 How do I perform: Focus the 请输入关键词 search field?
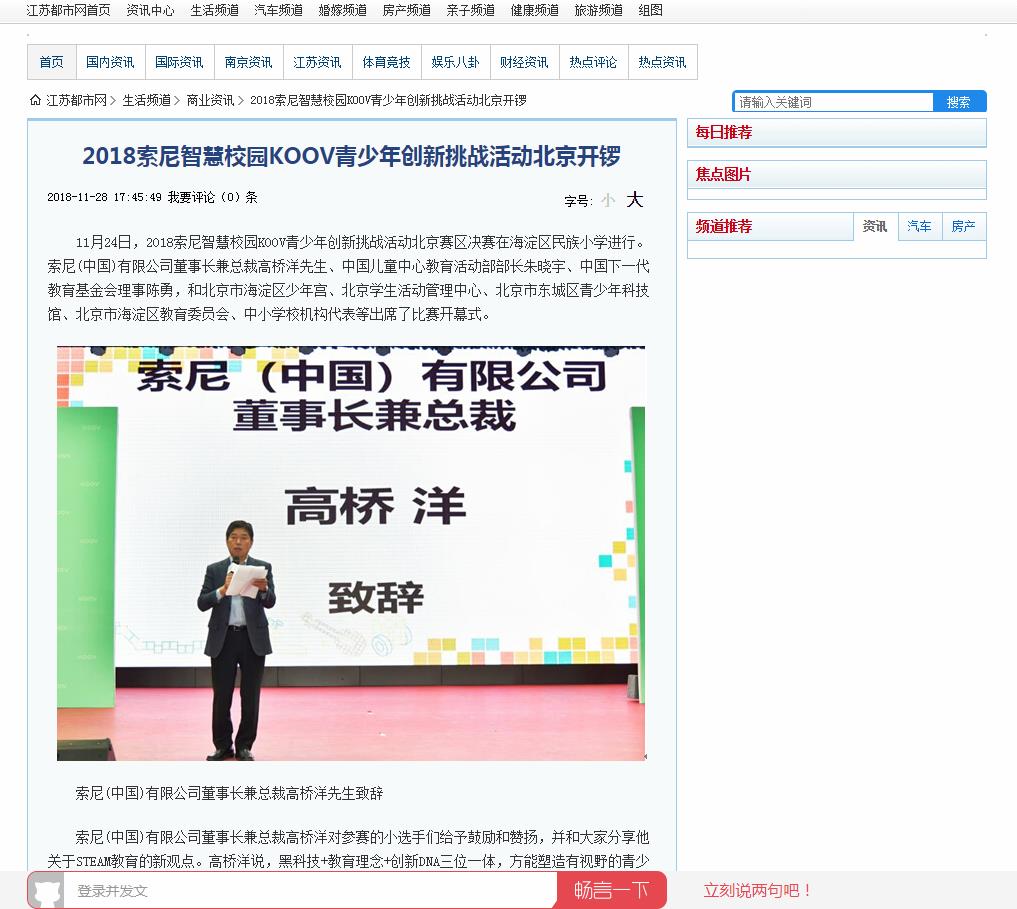(834, 102)
